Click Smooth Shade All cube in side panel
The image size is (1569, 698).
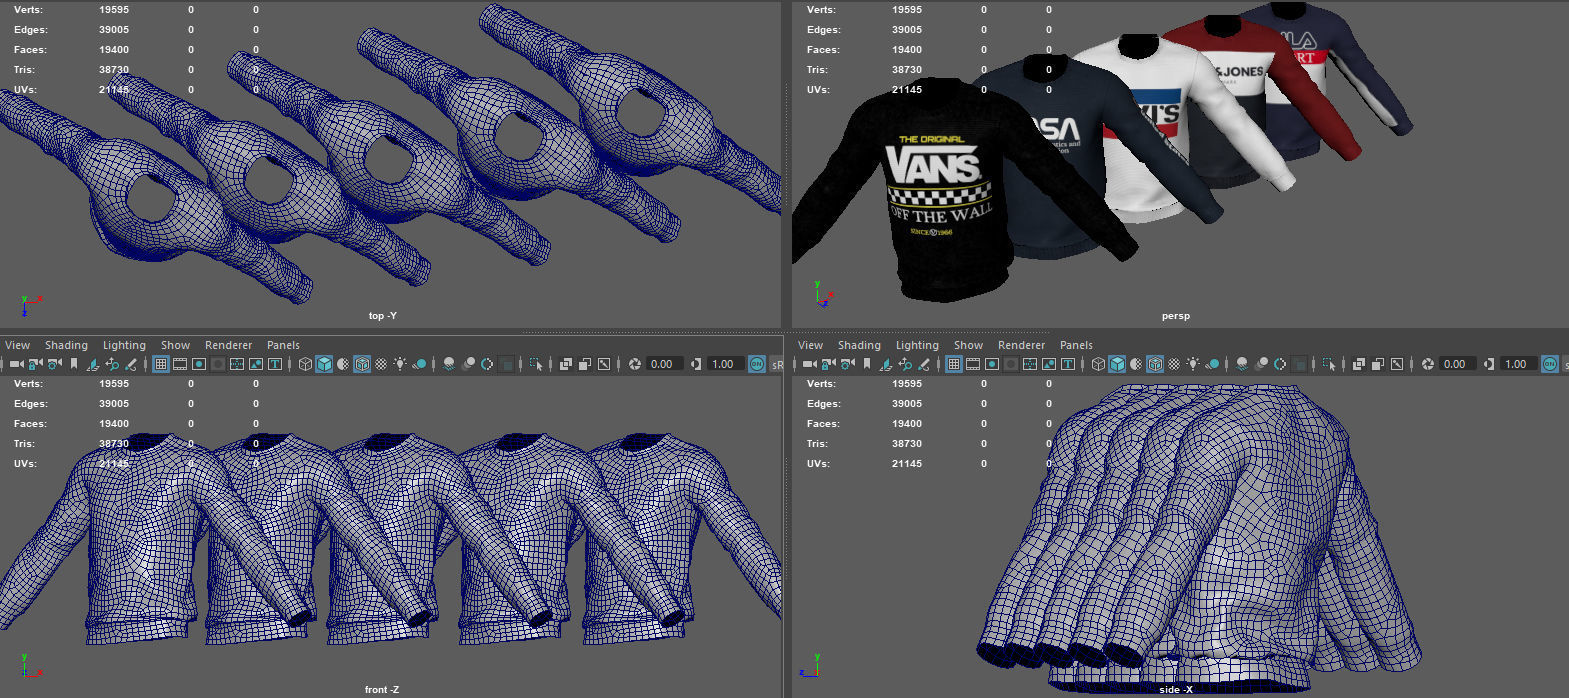[1117, 364]
